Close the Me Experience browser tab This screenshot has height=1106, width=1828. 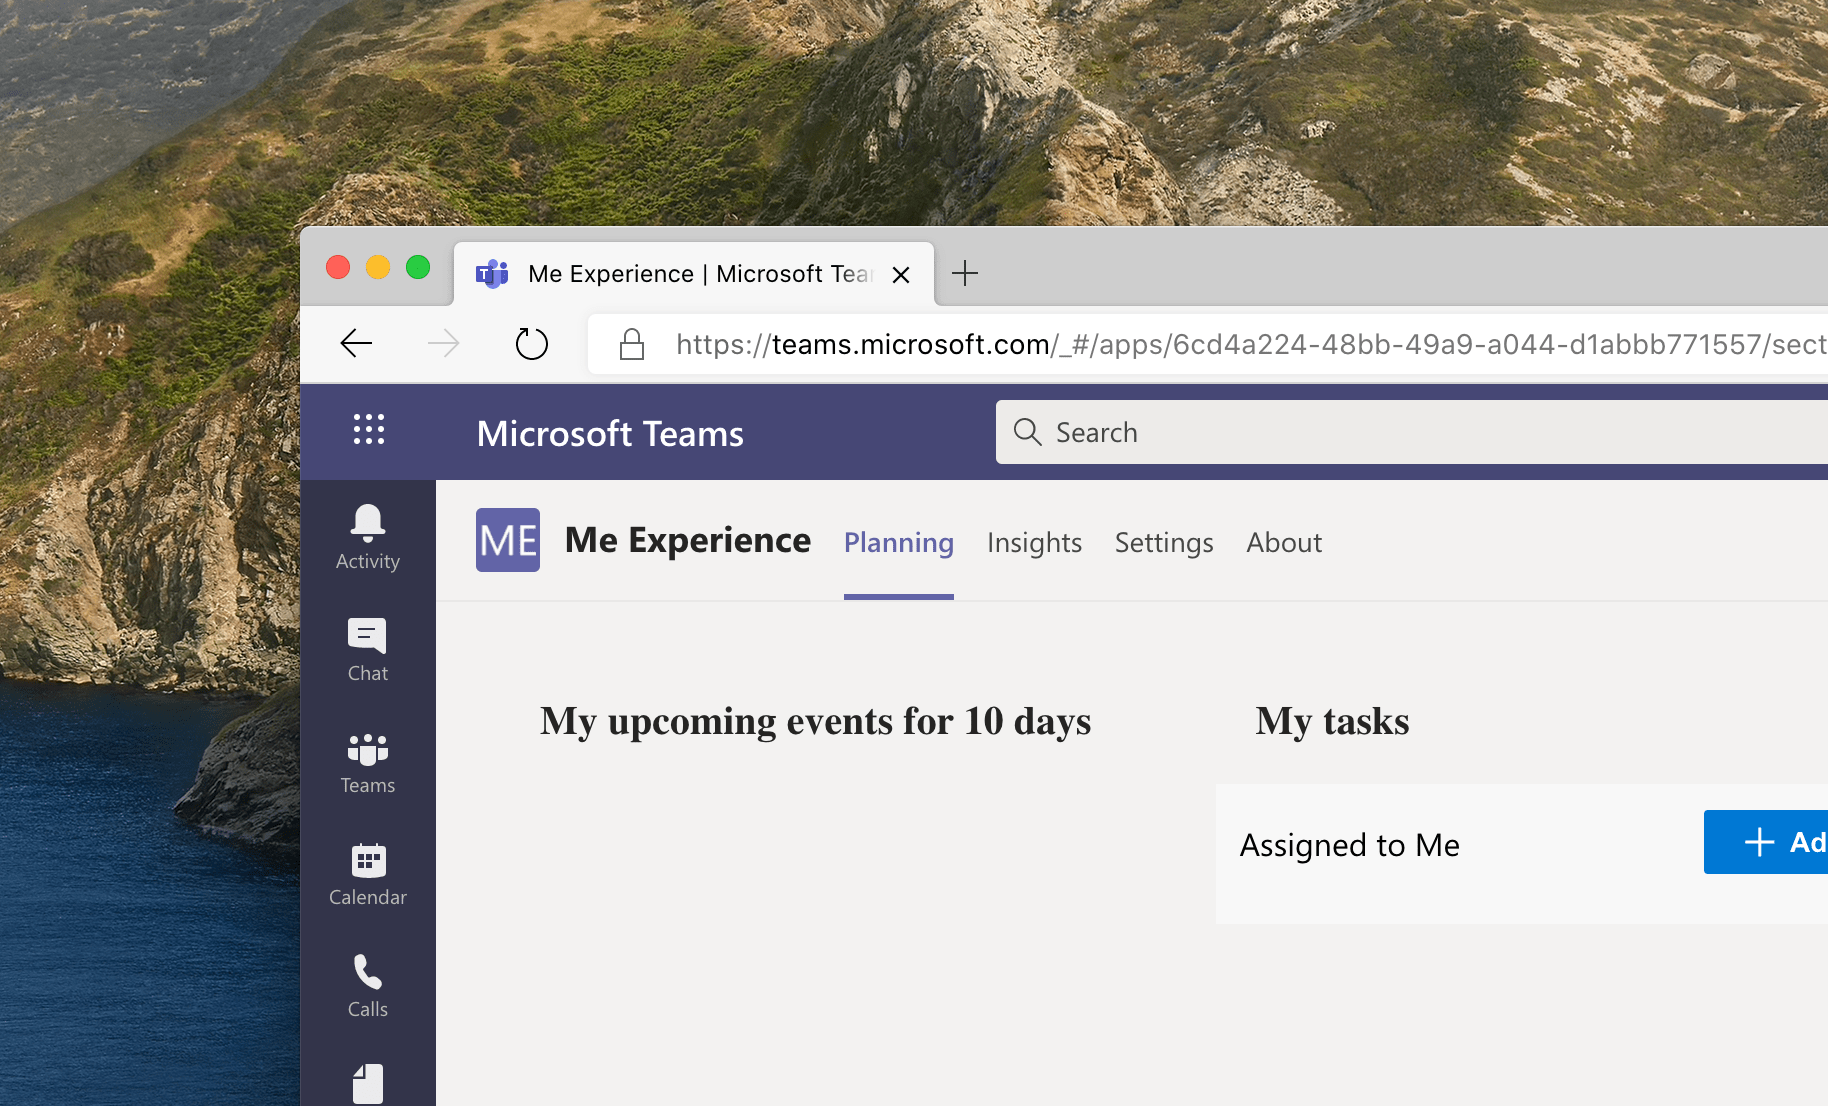901,274
